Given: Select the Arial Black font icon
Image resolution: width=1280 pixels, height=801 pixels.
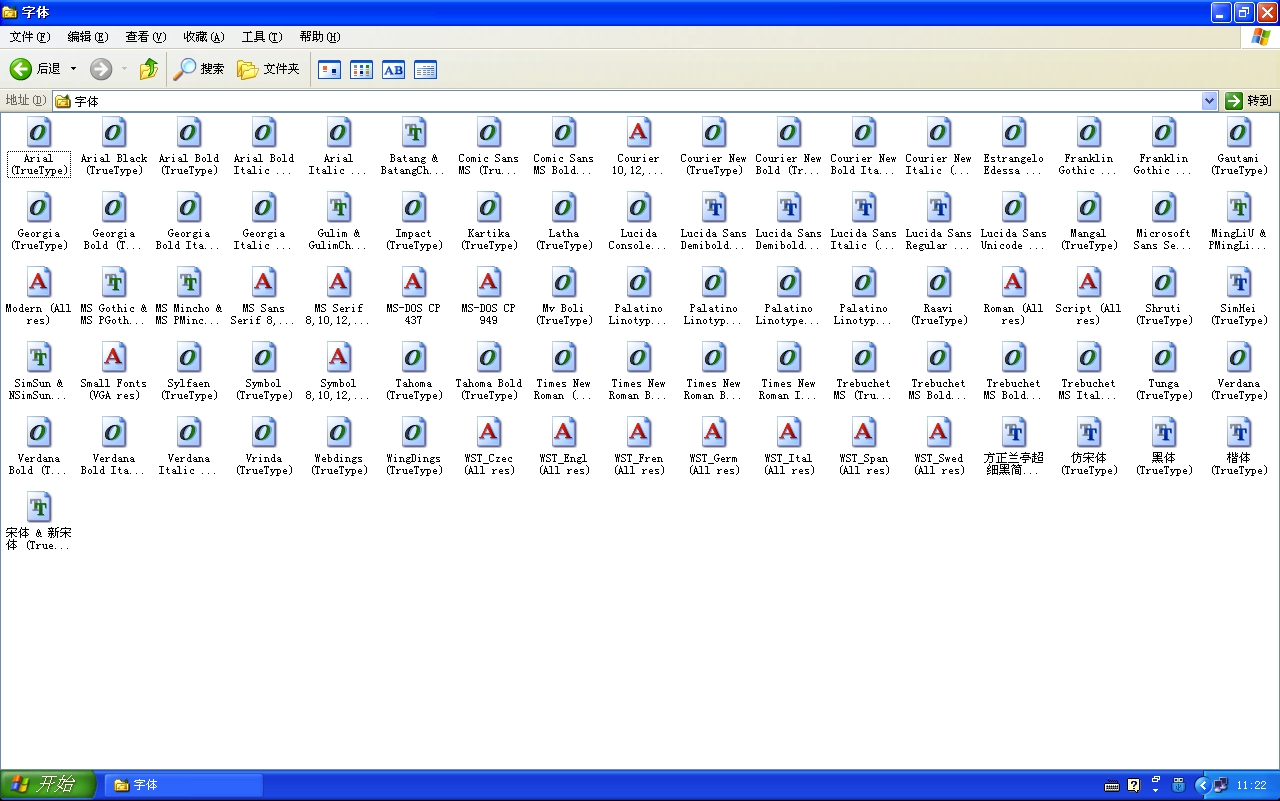Looking at the screenshot, I should click(x=114, y=132).
